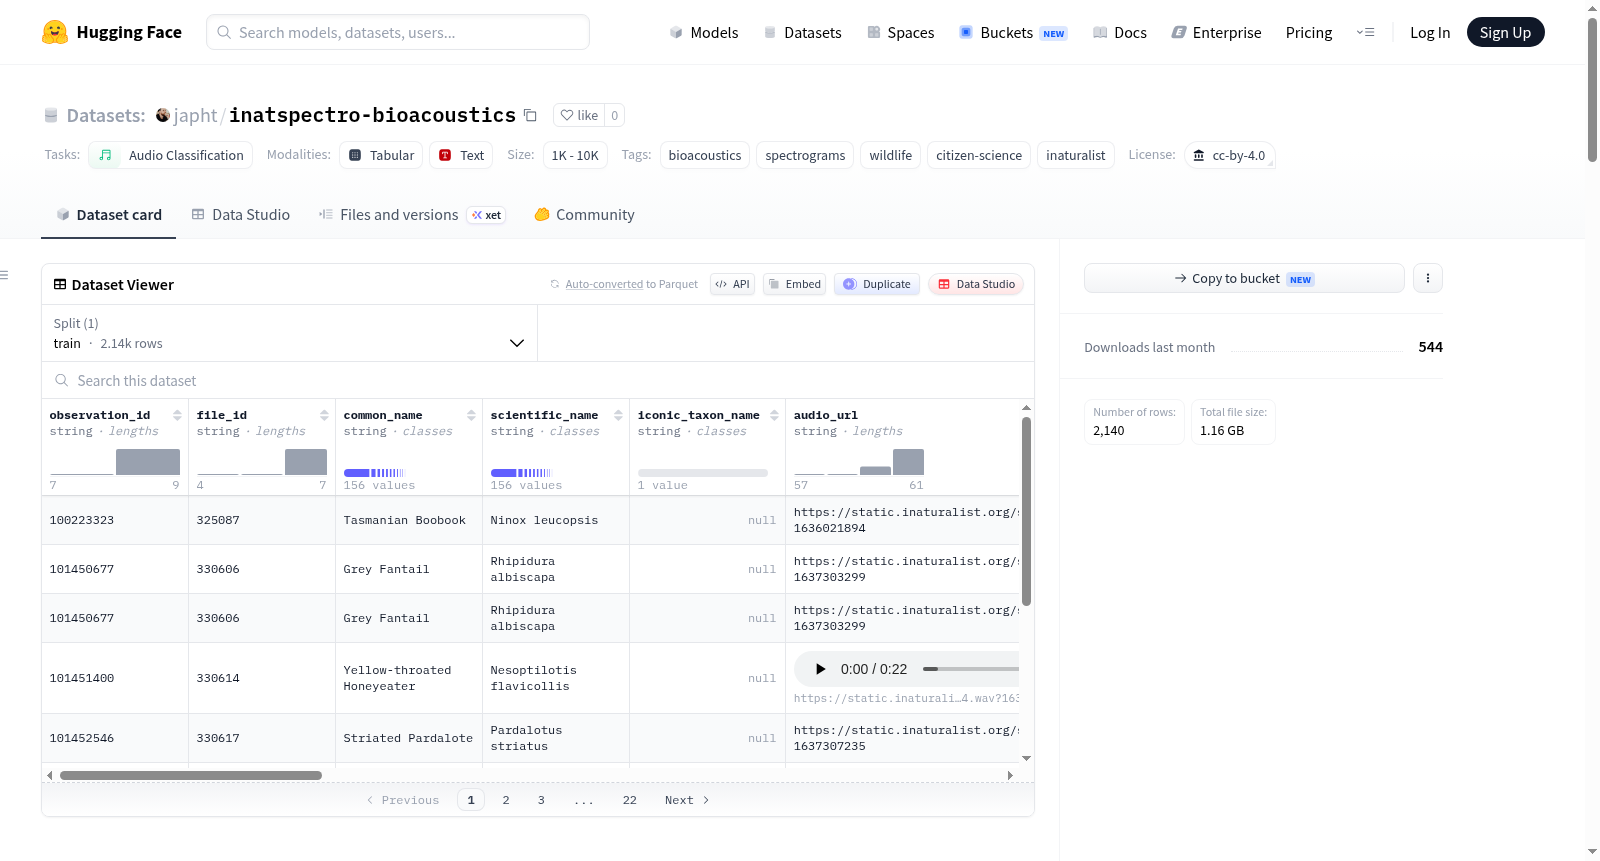Sort by the observation_id column arrows
This screenshot has width=1600, height=861.
pyautogui.click(x=177, y=415)
